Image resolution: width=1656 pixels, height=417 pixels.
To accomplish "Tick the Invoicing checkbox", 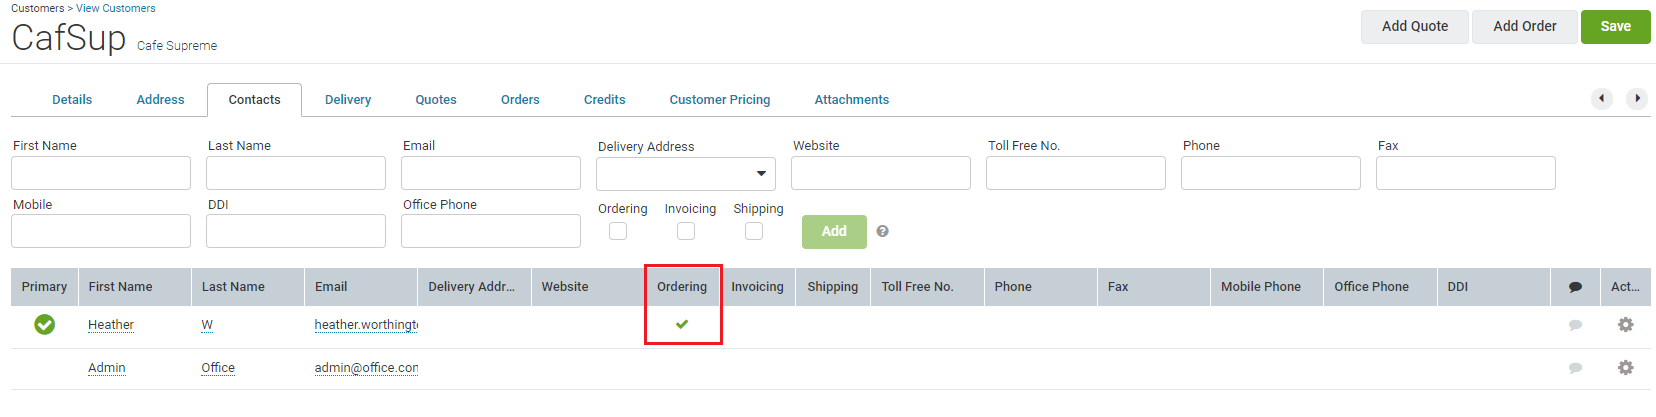I will [686, 231].
